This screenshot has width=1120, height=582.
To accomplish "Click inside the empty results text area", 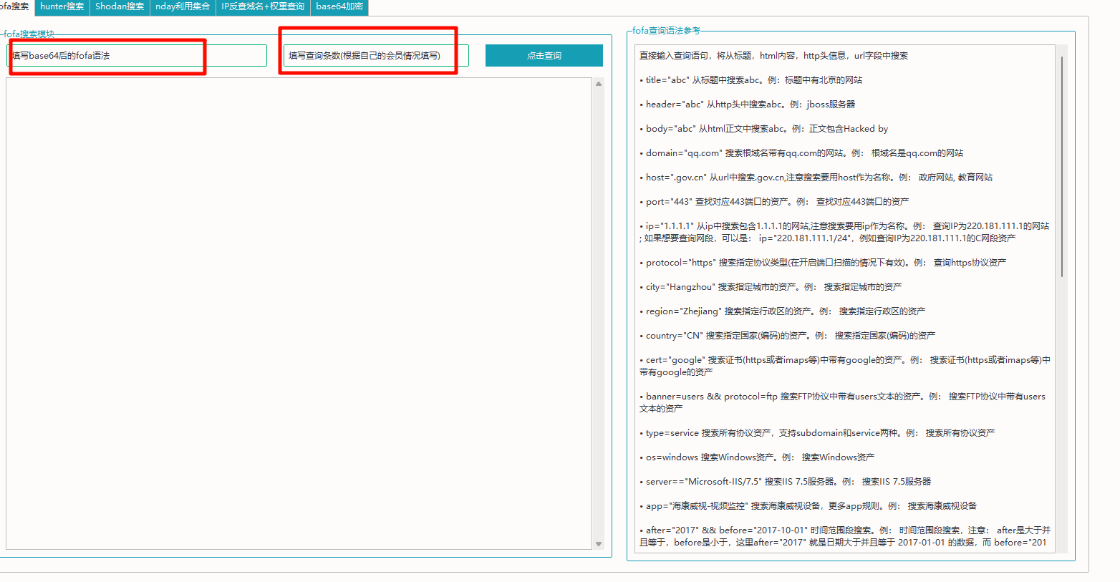I will [x=299, y=313].
